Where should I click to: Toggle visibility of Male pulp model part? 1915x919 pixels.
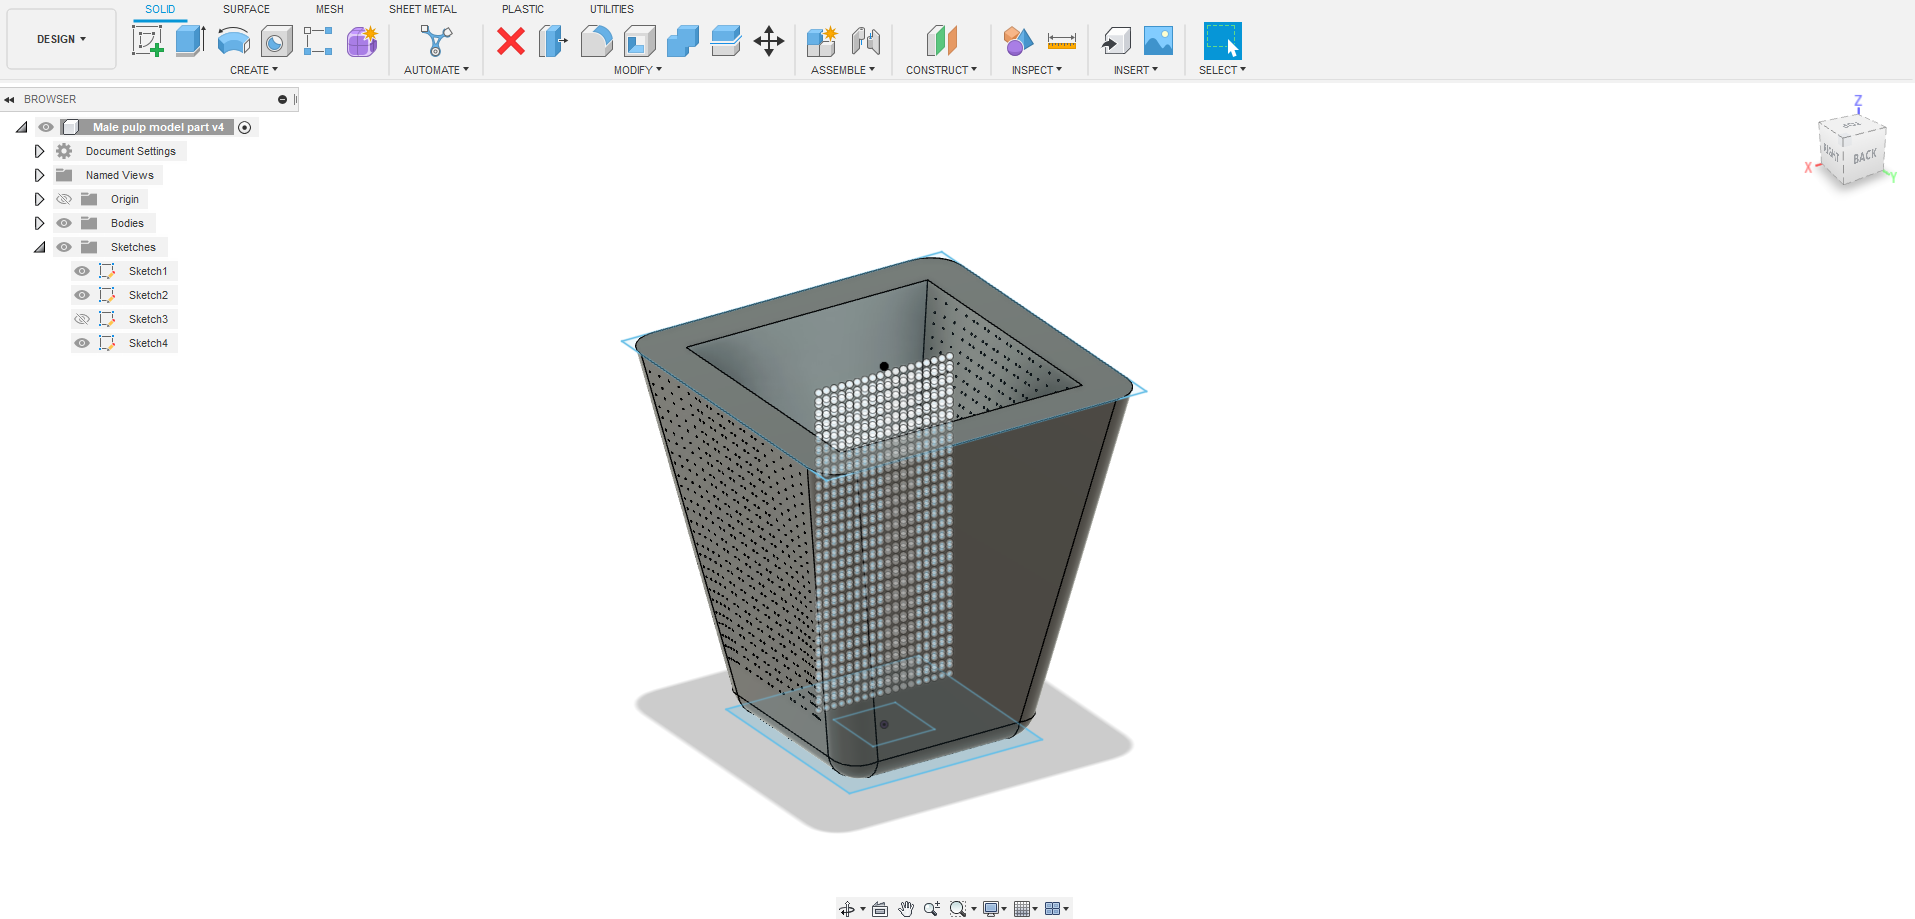[x=46, y=127]
